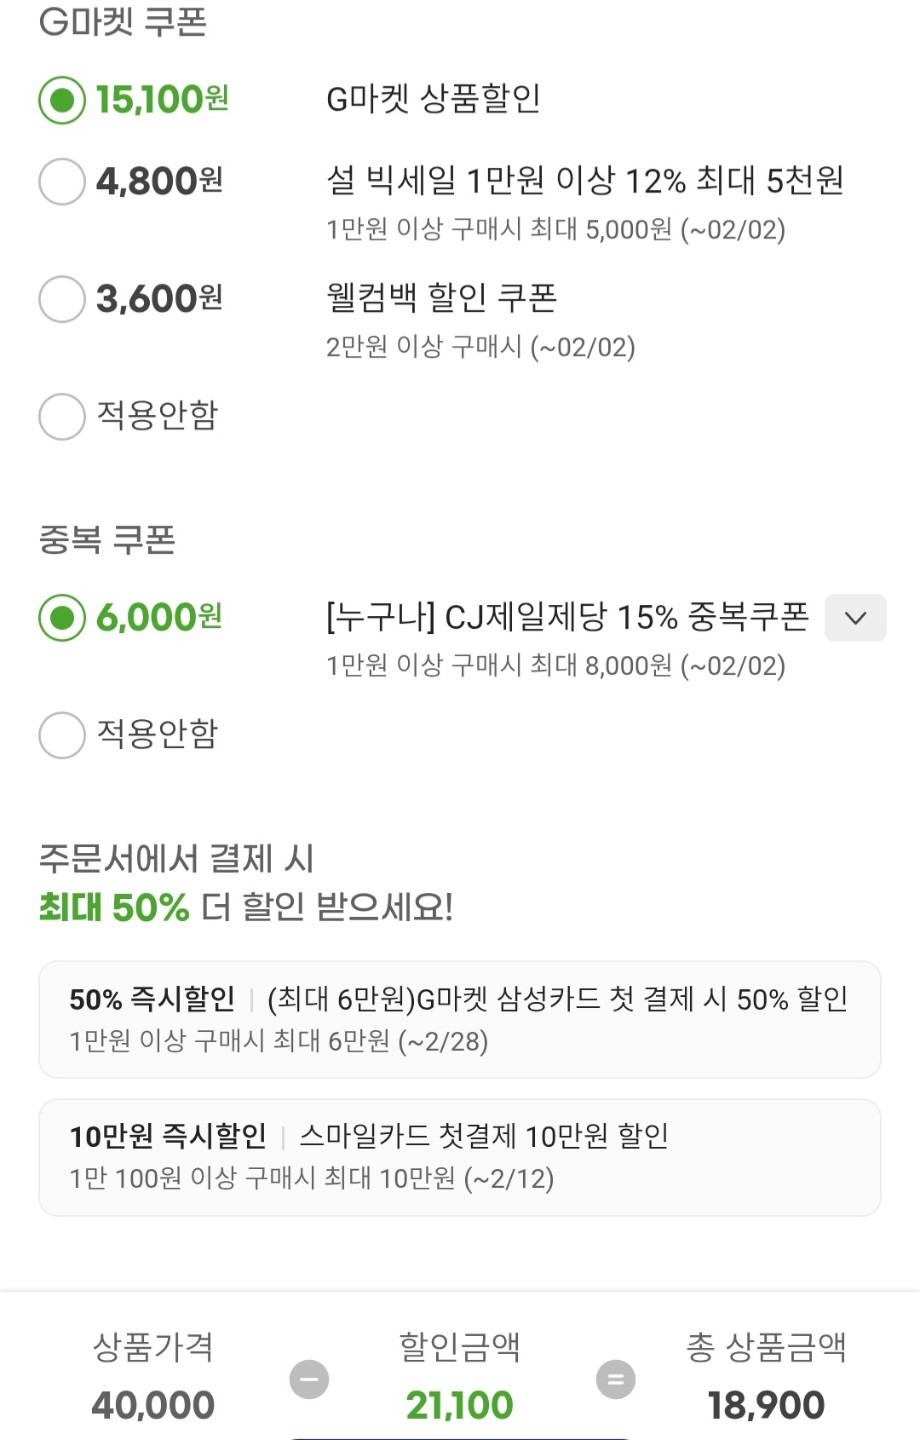Select the 3,600원 웰컴백 coupon radio button
The image size is (920, 1440).
click(62, 299)
